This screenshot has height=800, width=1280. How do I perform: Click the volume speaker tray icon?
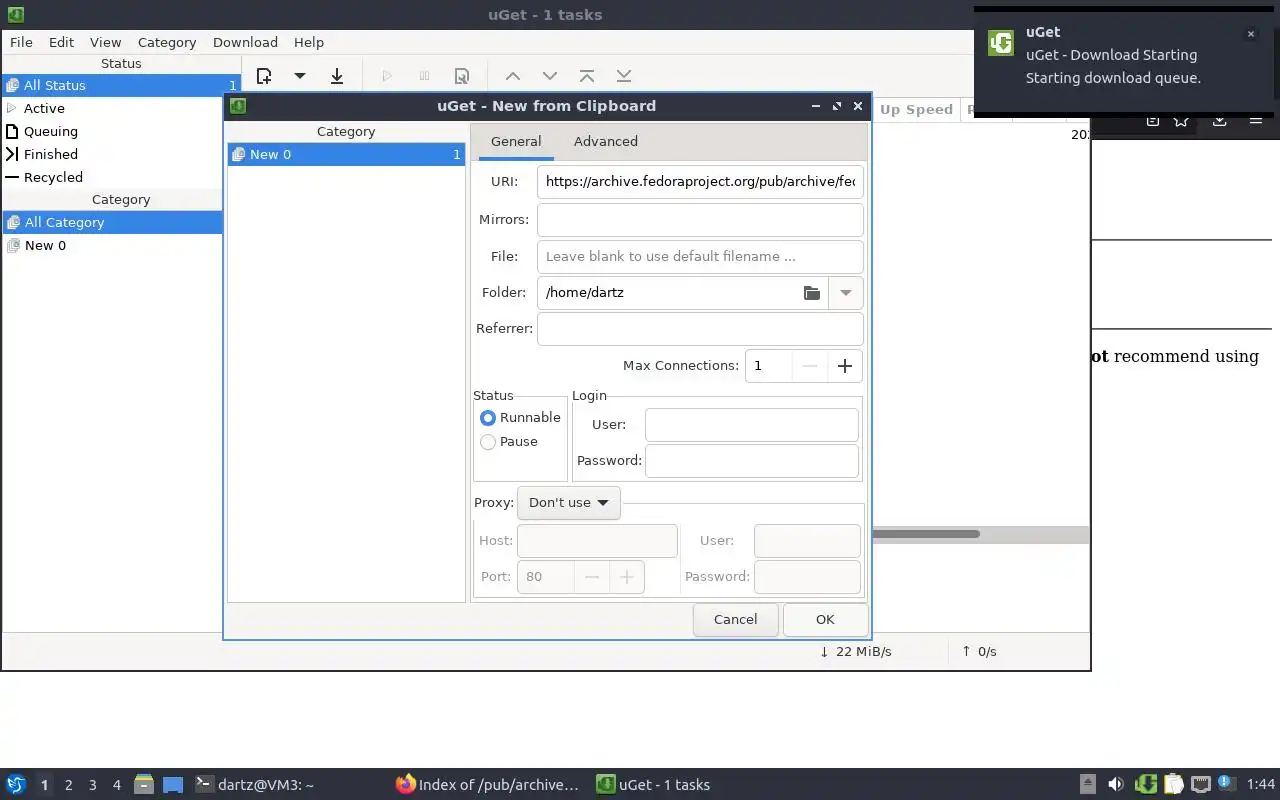[1116, 785]
